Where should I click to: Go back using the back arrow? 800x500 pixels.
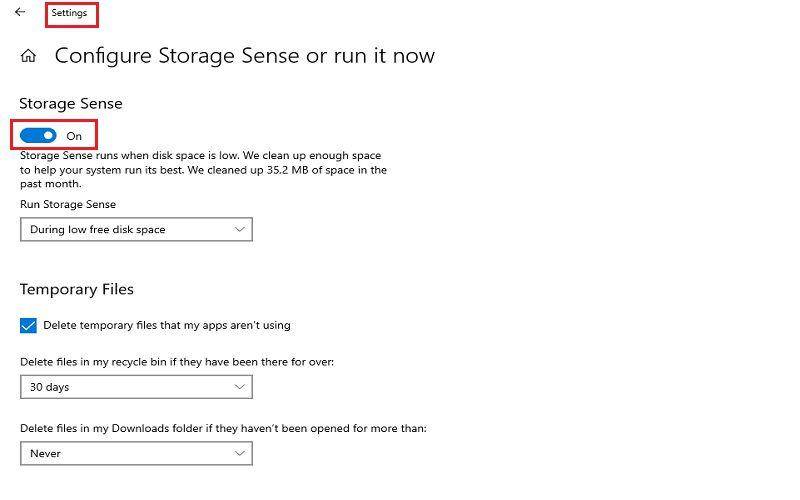20,12
